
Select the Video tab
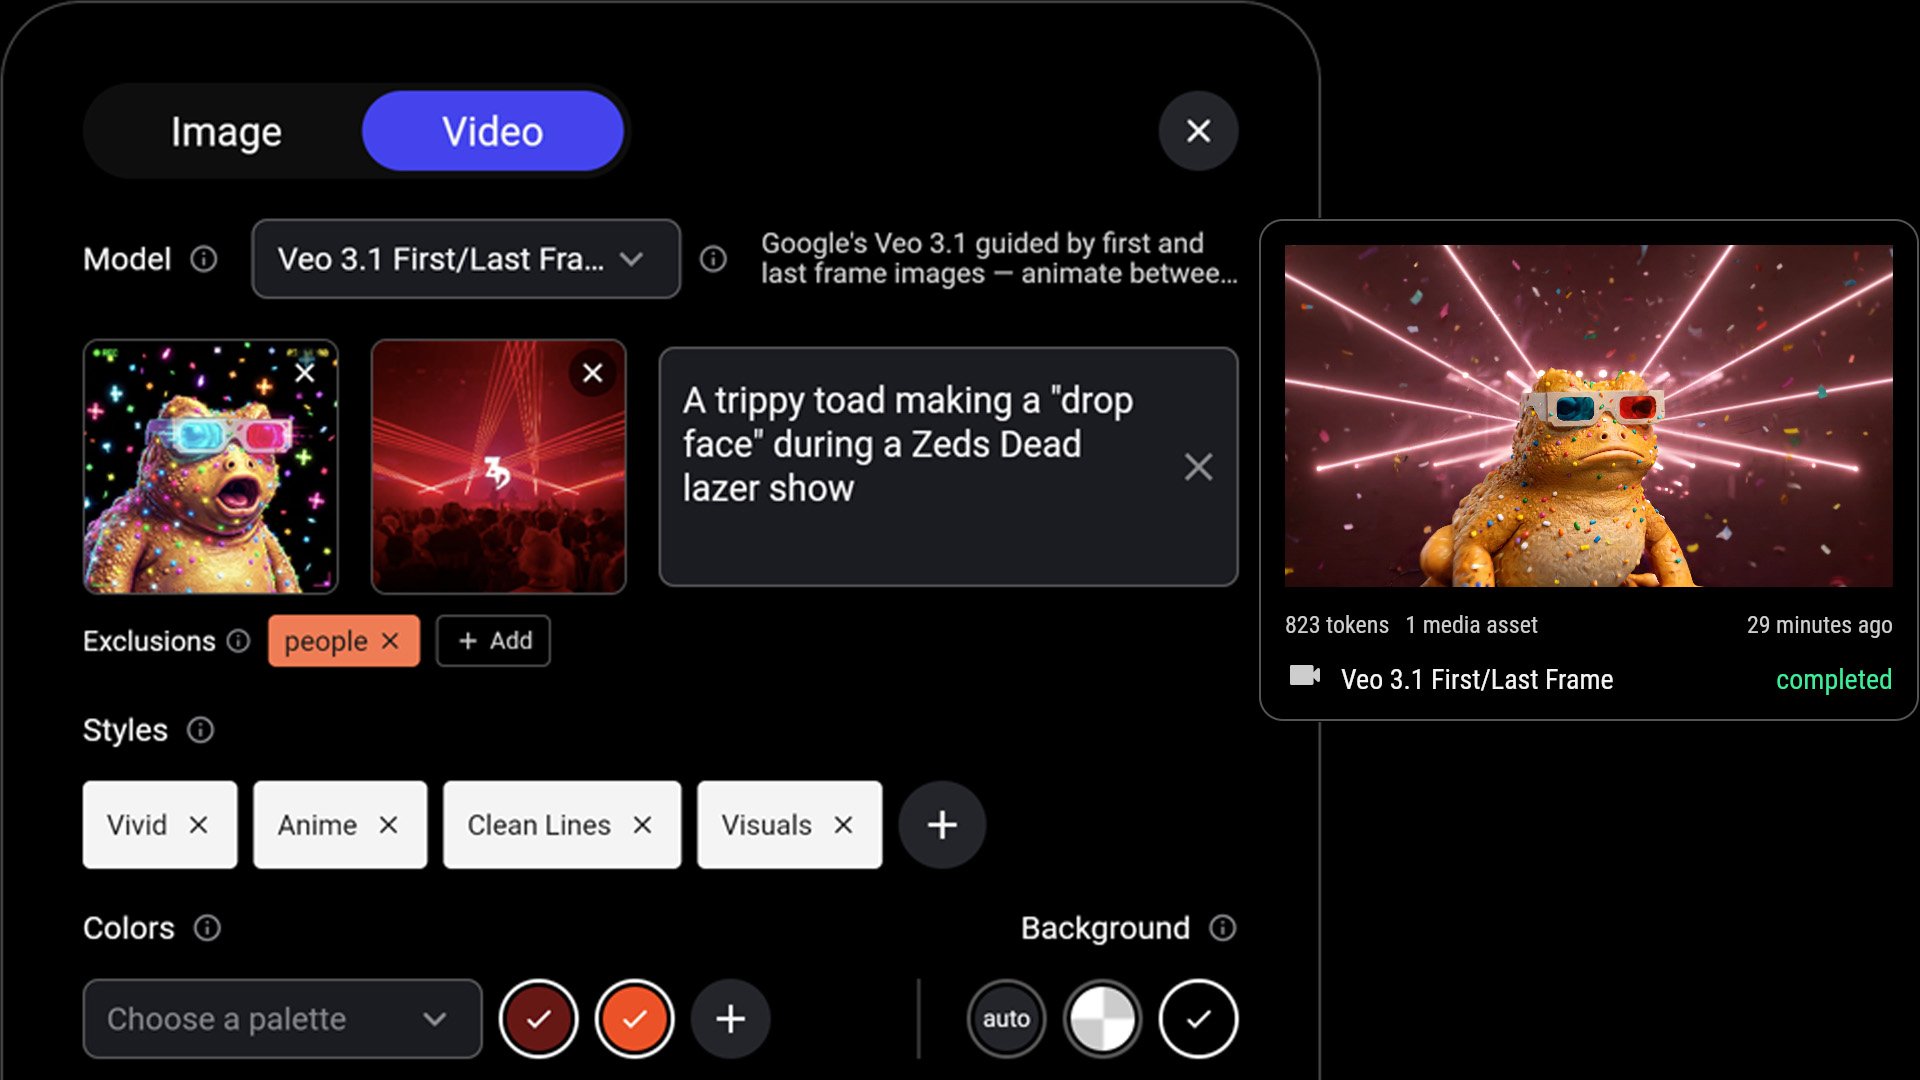tap(491, 131)
